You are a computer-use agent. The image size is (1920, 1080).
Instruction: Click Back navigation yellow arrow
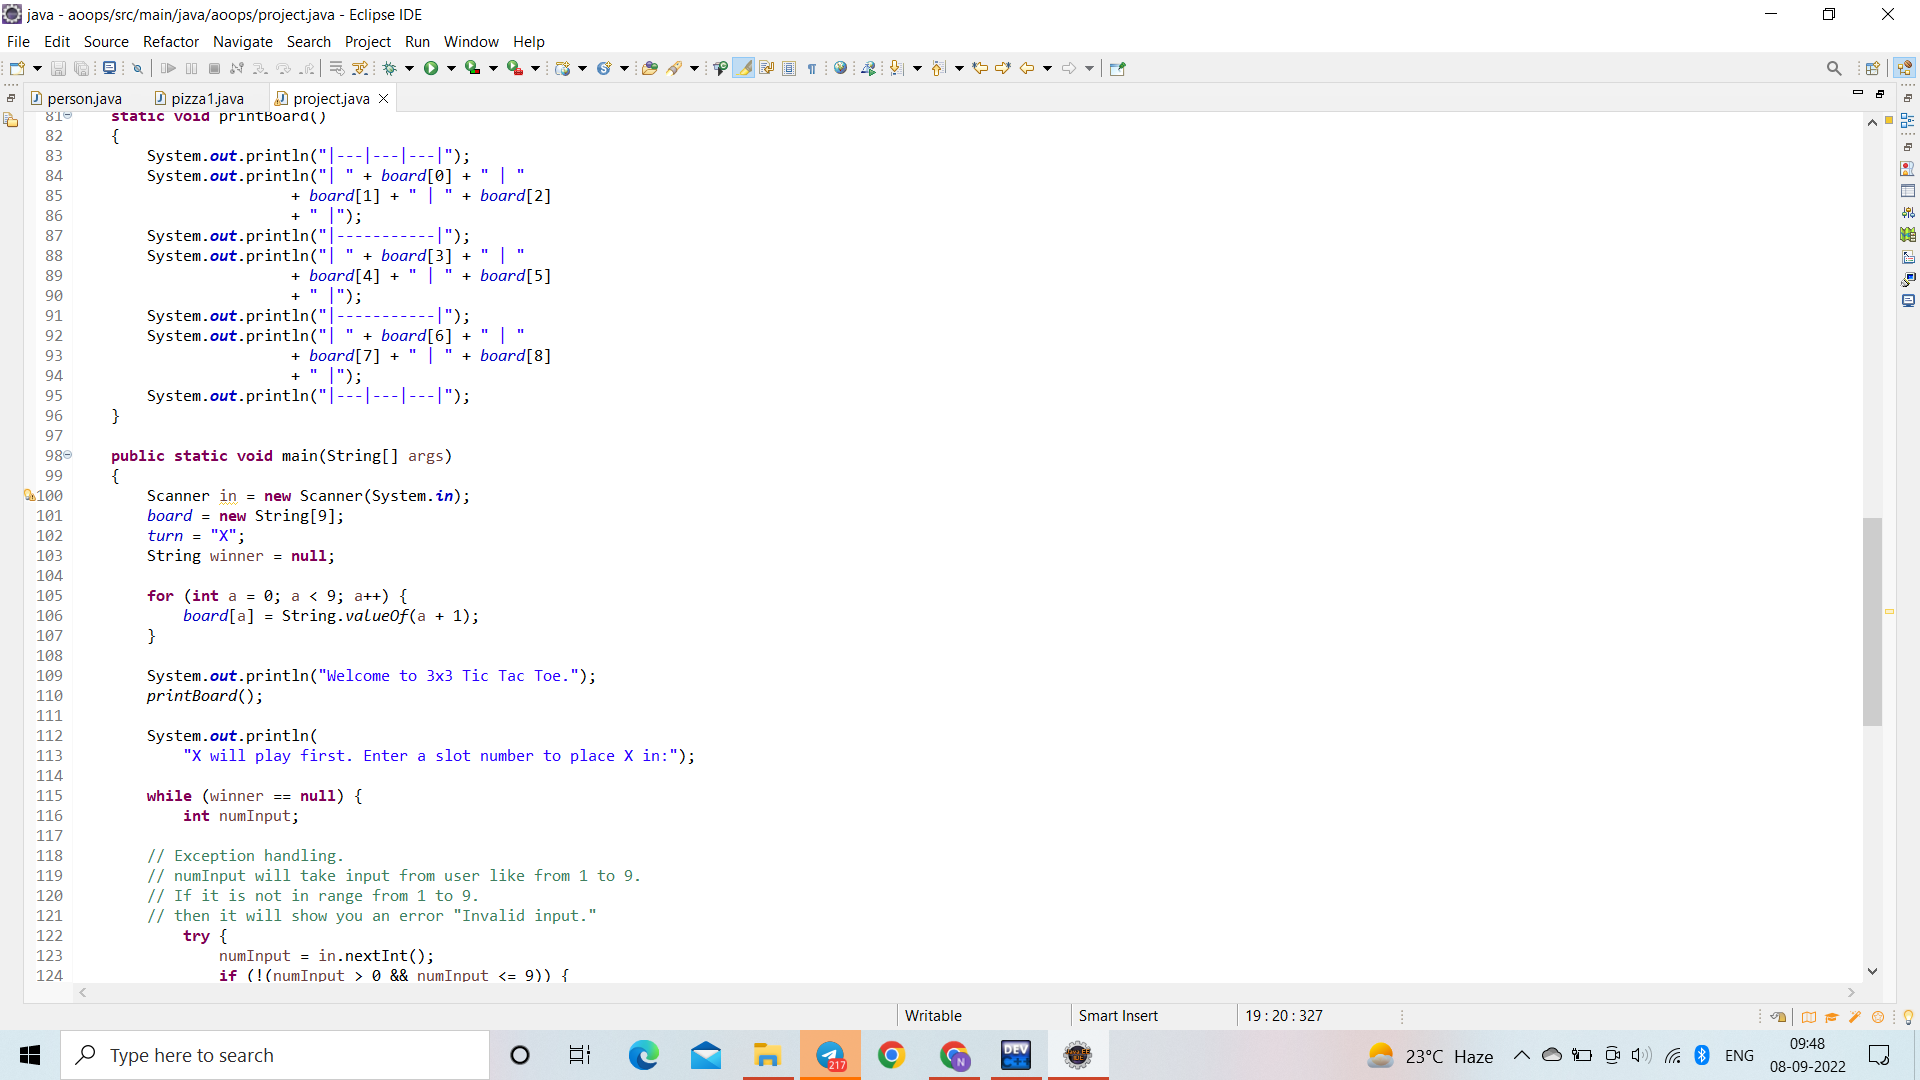pos(1026,68)
